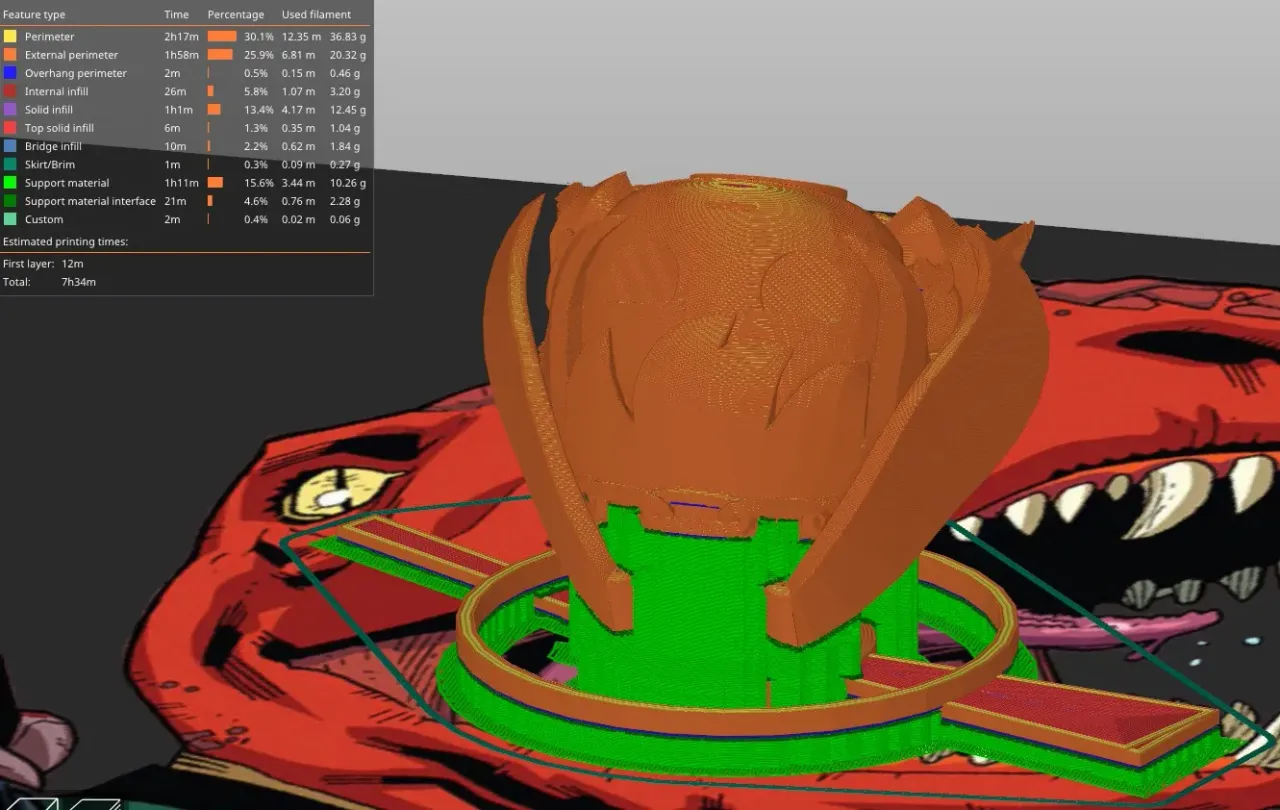The image size is (1280, 810).
Task: Click the red Top solid infill swatch
Action: click(x=10, y=128)
